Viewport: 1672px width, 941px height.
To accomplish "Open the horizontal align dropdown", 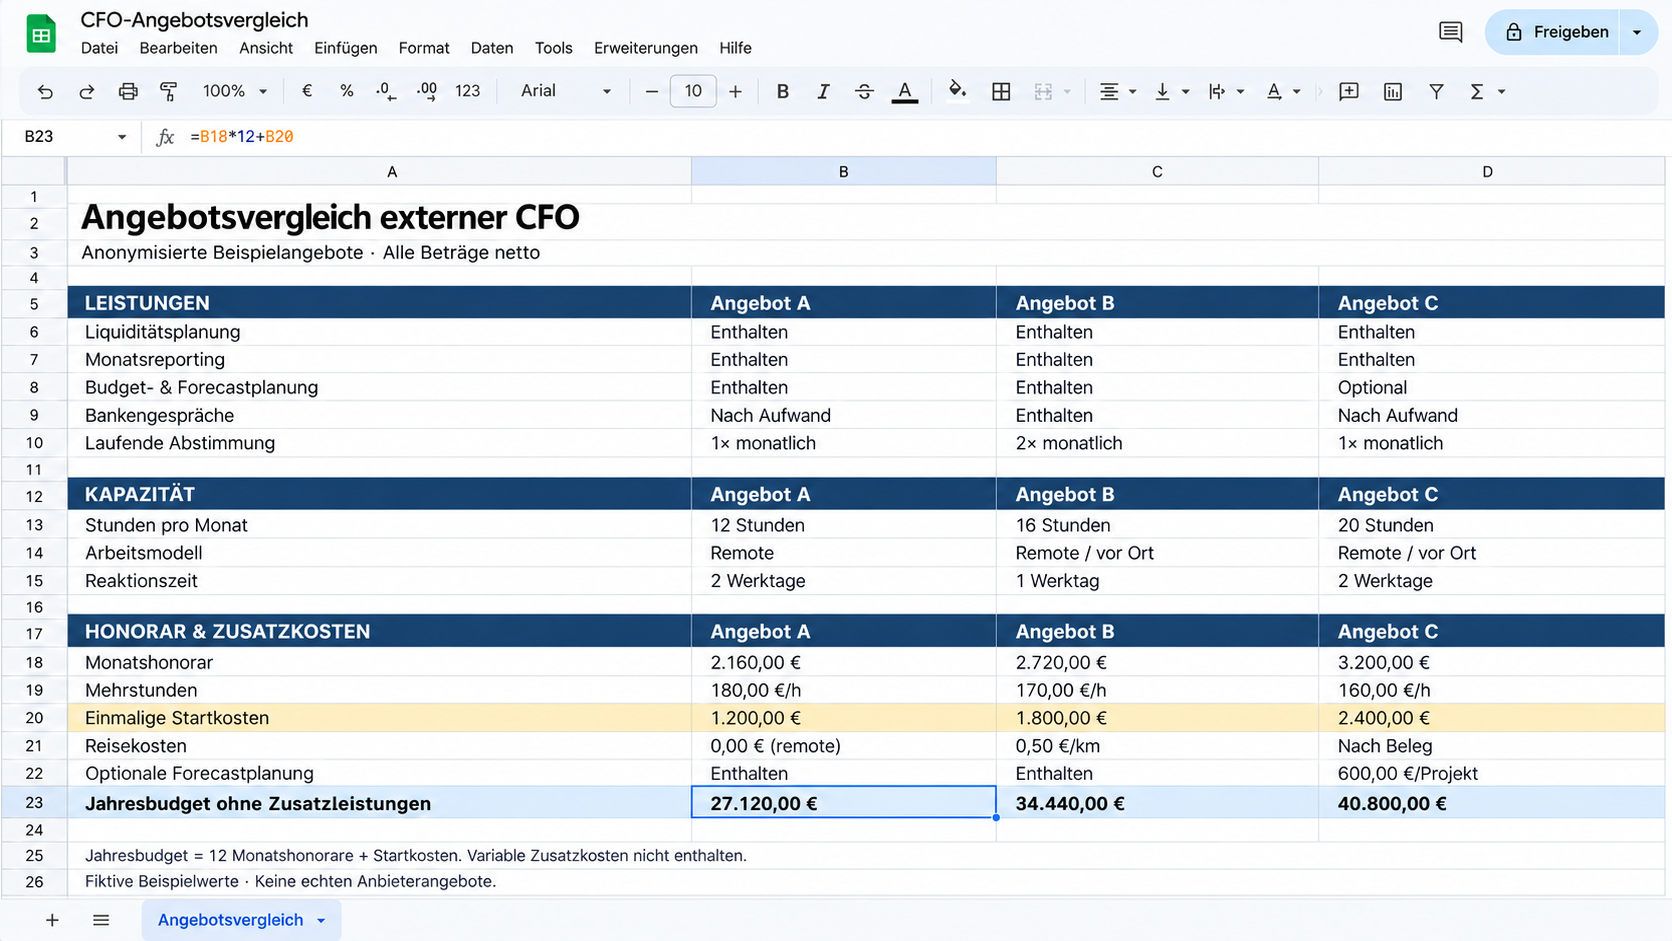I will tap(1118, 92).
